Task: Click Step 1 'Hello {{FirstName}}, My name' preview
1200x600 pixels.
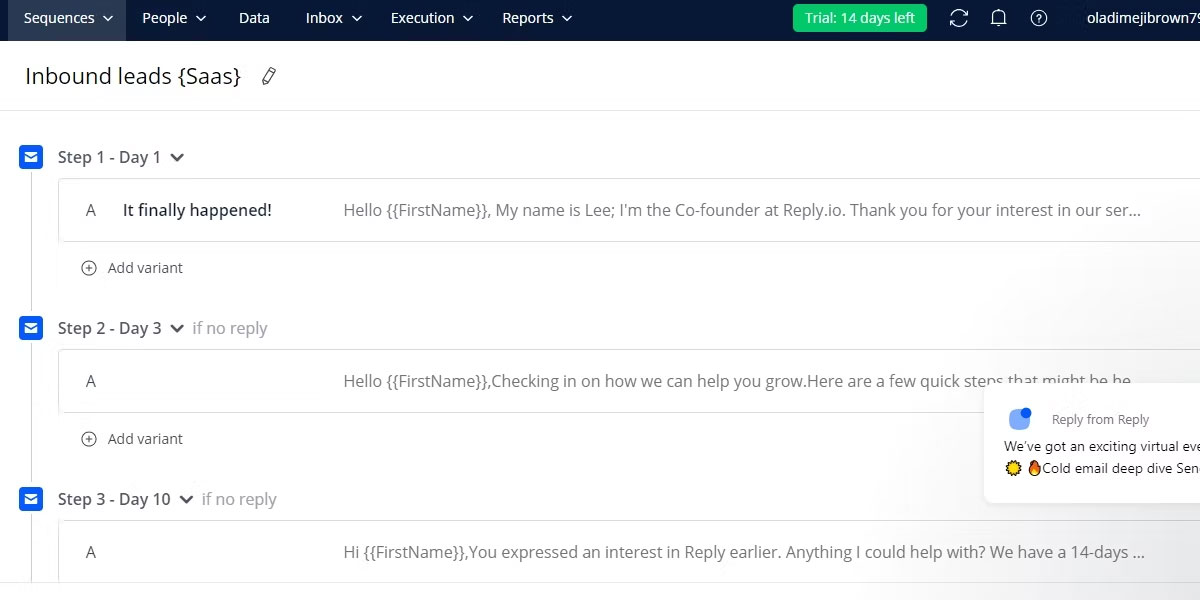Action: point(742,210)
